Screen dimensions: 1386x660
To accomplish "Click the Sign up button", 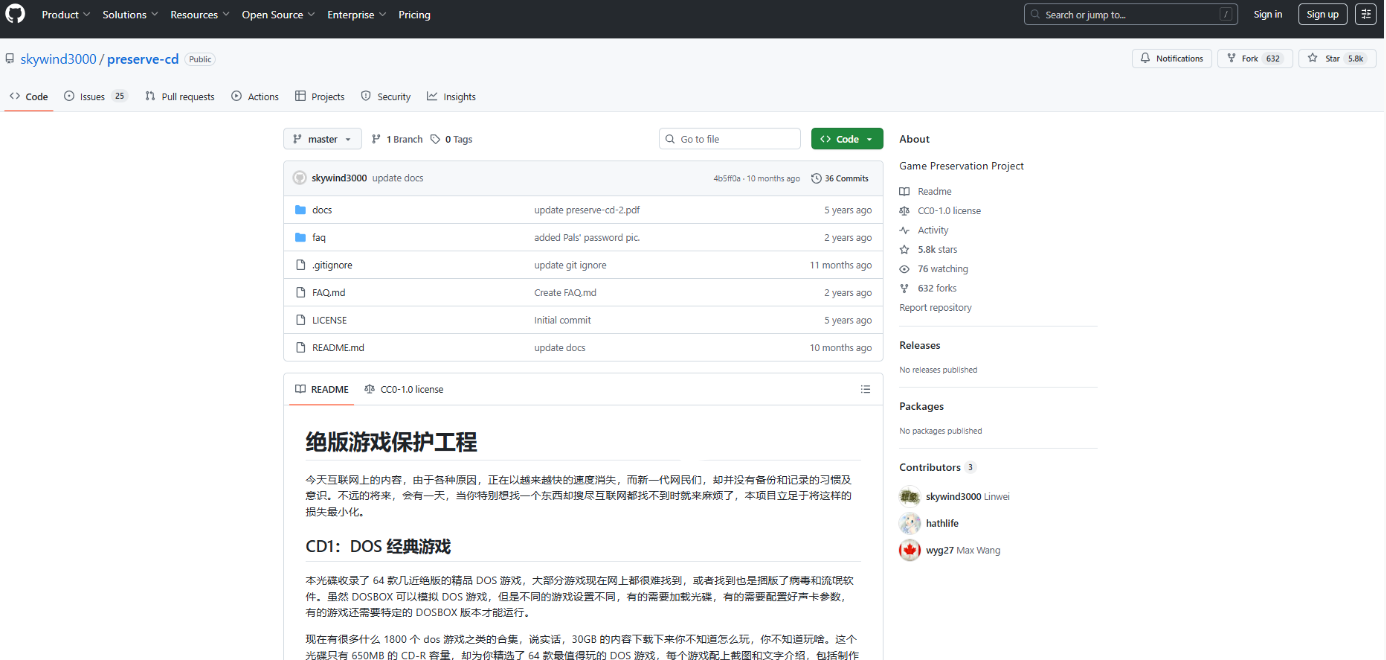I will pos(1322,14).
